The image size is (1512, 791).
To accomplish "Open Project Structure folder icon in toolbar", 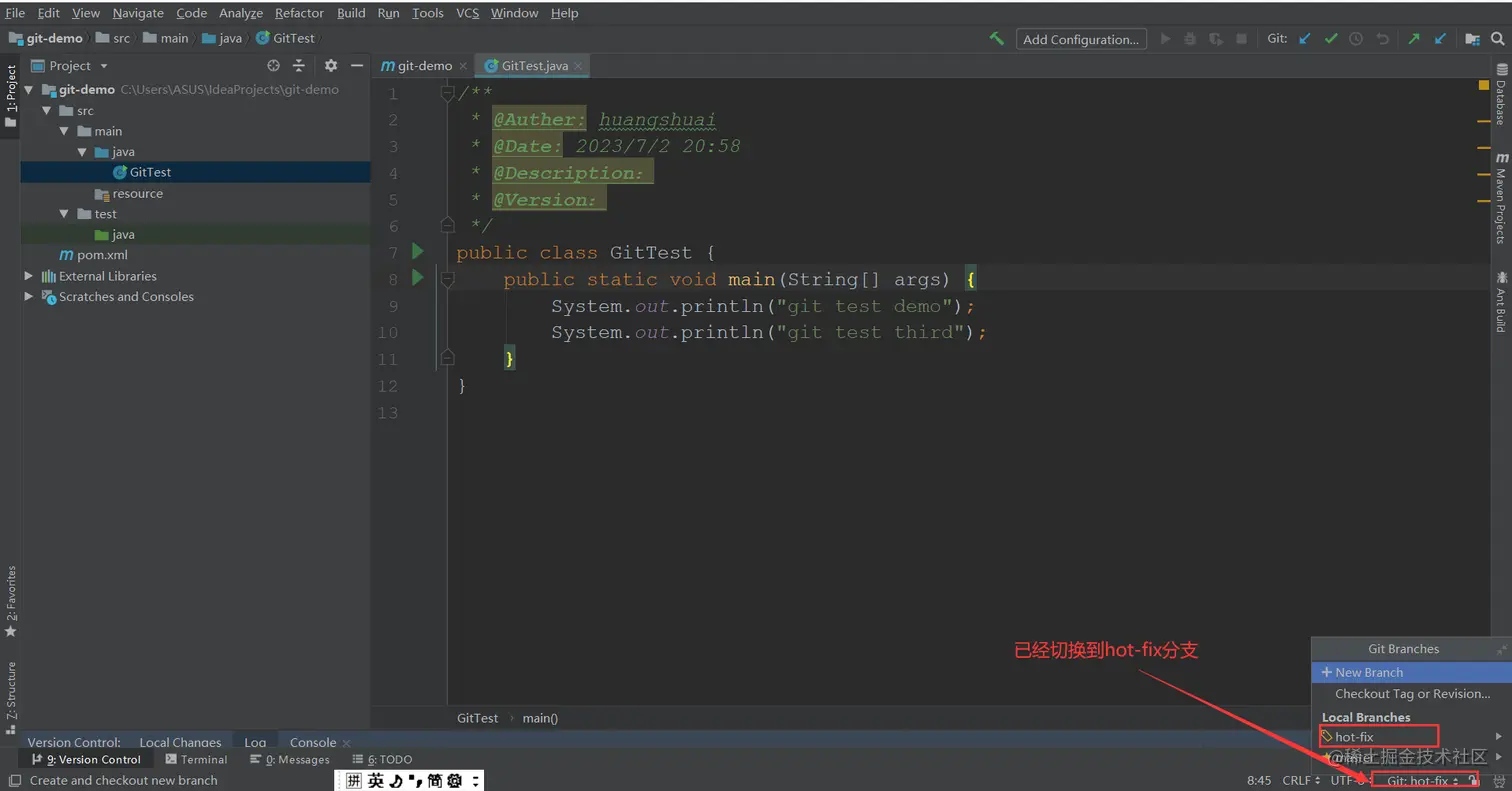I will click(x=1472, y=39).
